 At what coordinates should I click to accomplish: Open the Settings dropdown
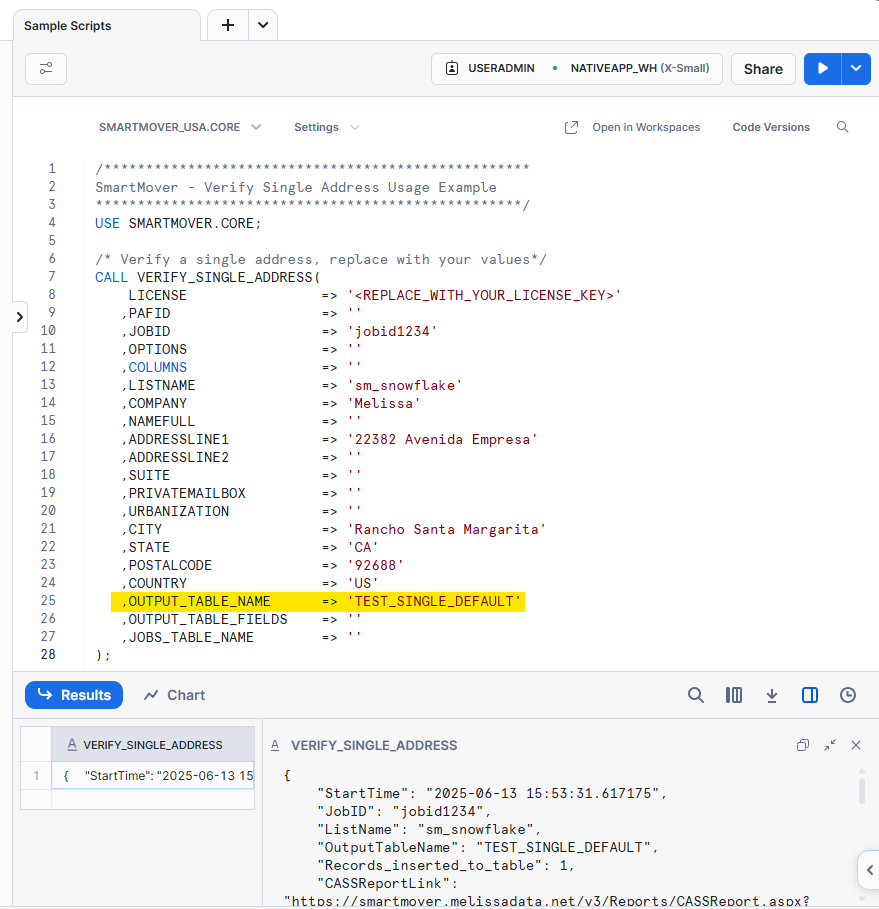pyautogui.click(x=326, y=127)
